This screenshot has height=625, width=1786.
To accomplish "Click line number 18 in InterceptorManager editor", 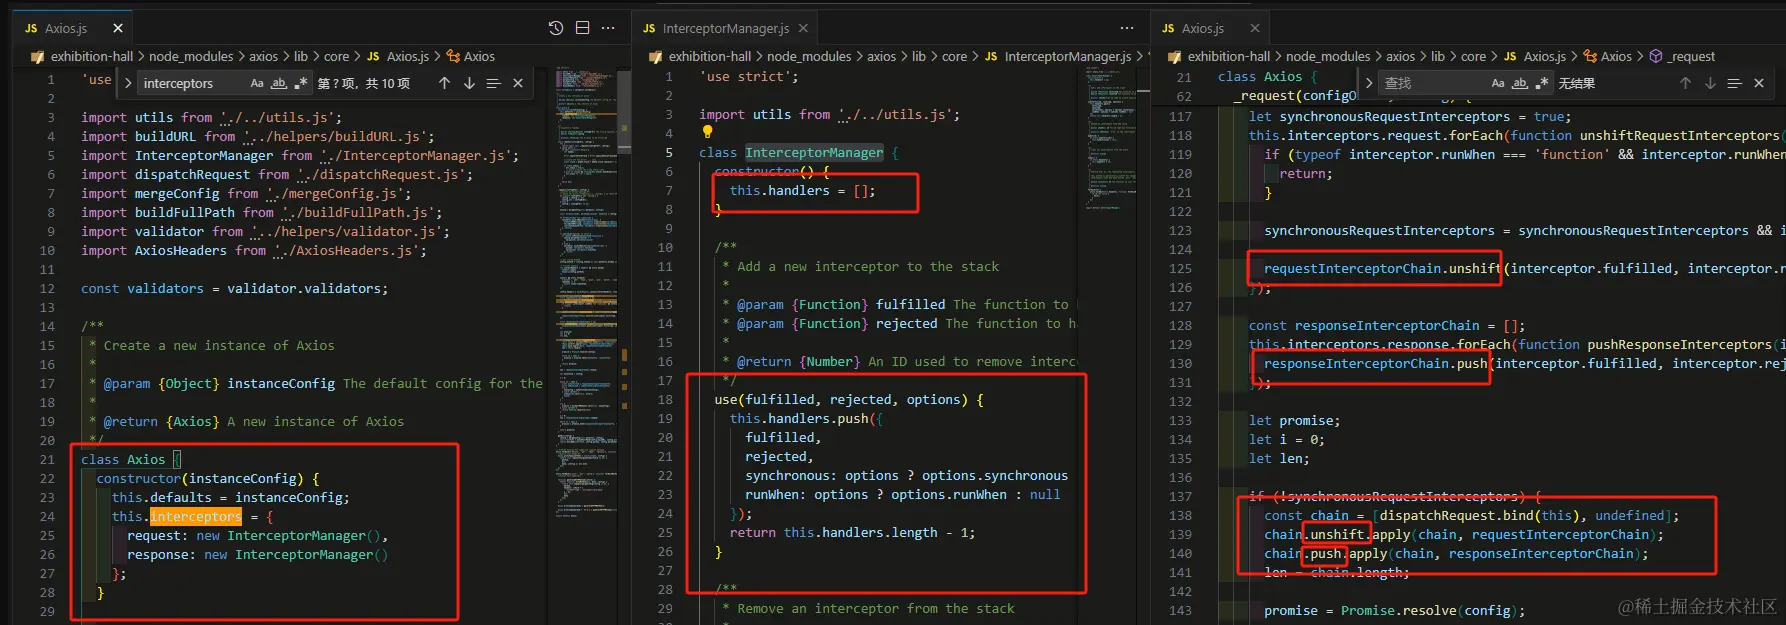I will pyautogui.click(x=665, y=399).
